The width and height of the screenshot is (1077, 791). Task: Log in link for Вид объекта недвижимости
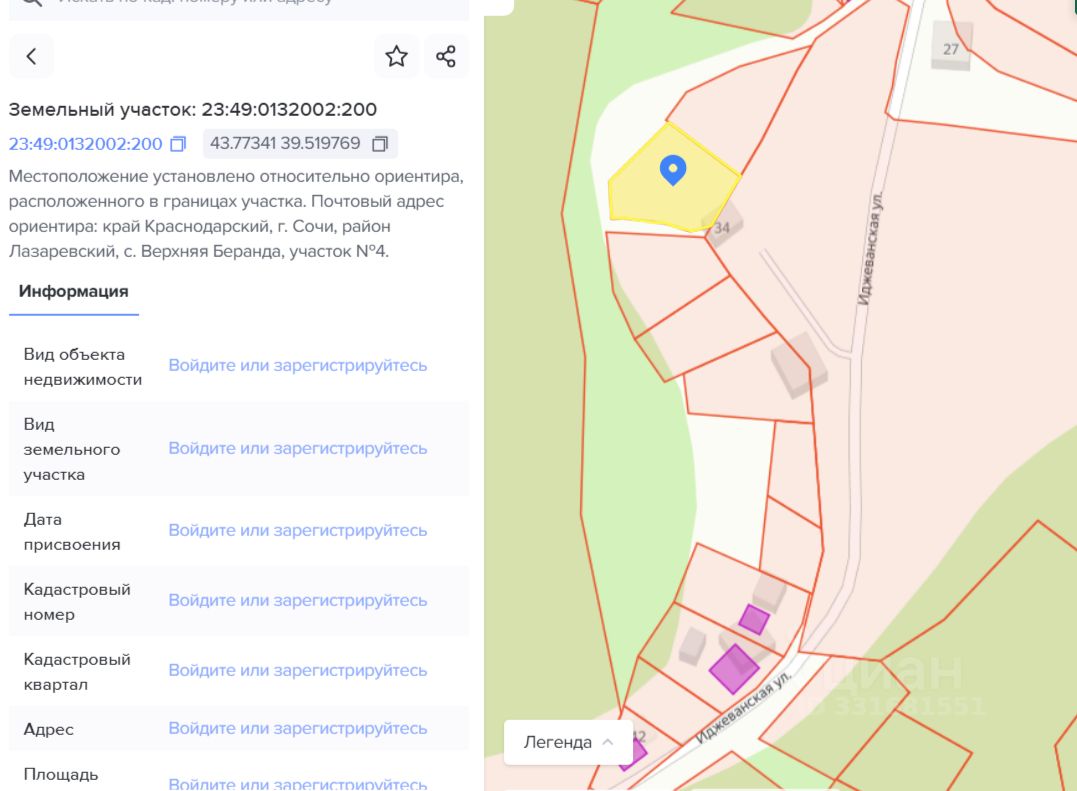click(x=297, y=365)
